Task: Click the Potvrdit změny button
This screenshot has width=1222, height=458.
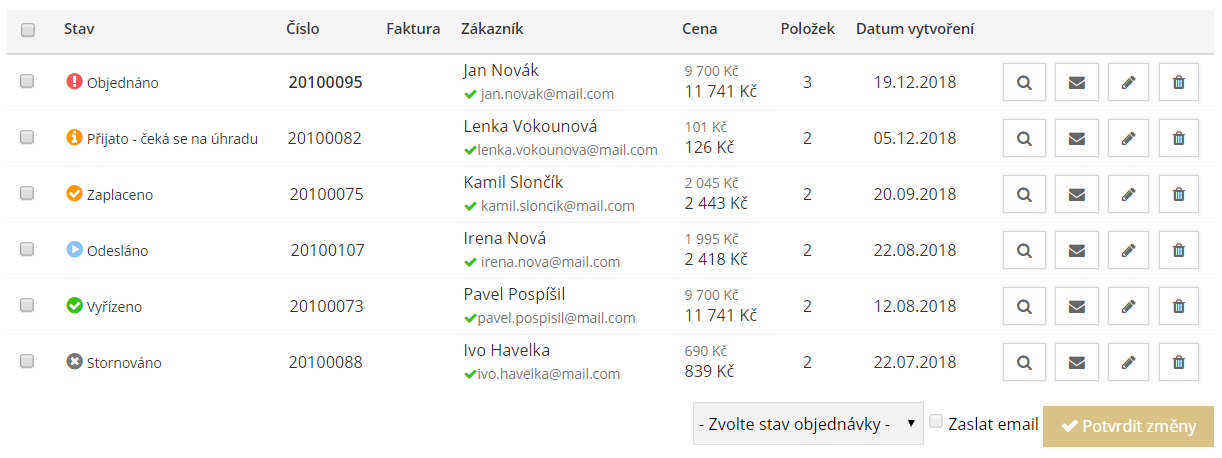Action: (x=1128, y=426)
